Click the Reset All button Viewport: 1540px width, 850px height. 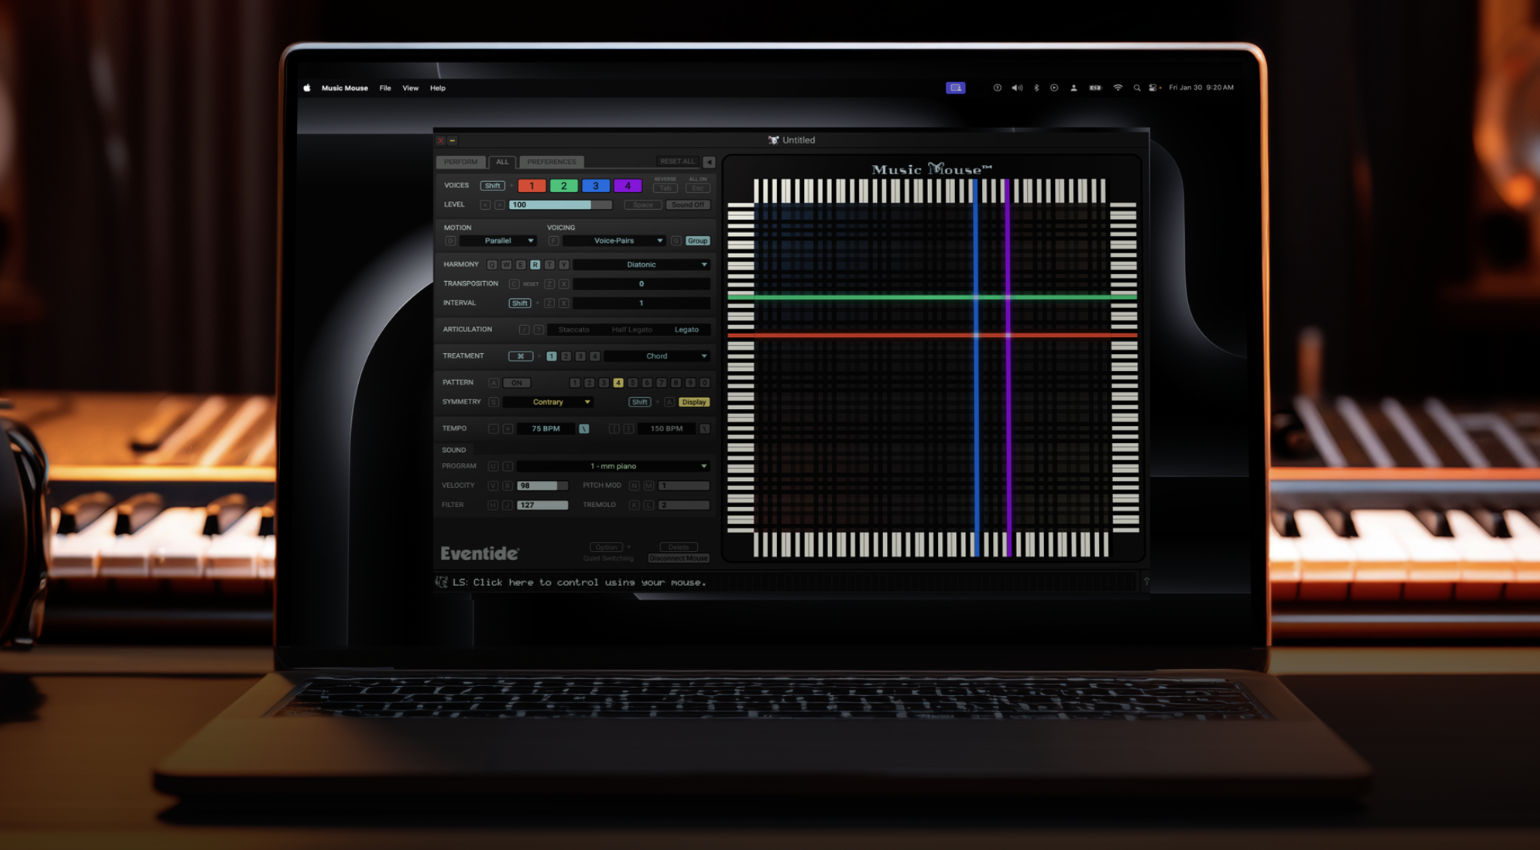(677, 161)
